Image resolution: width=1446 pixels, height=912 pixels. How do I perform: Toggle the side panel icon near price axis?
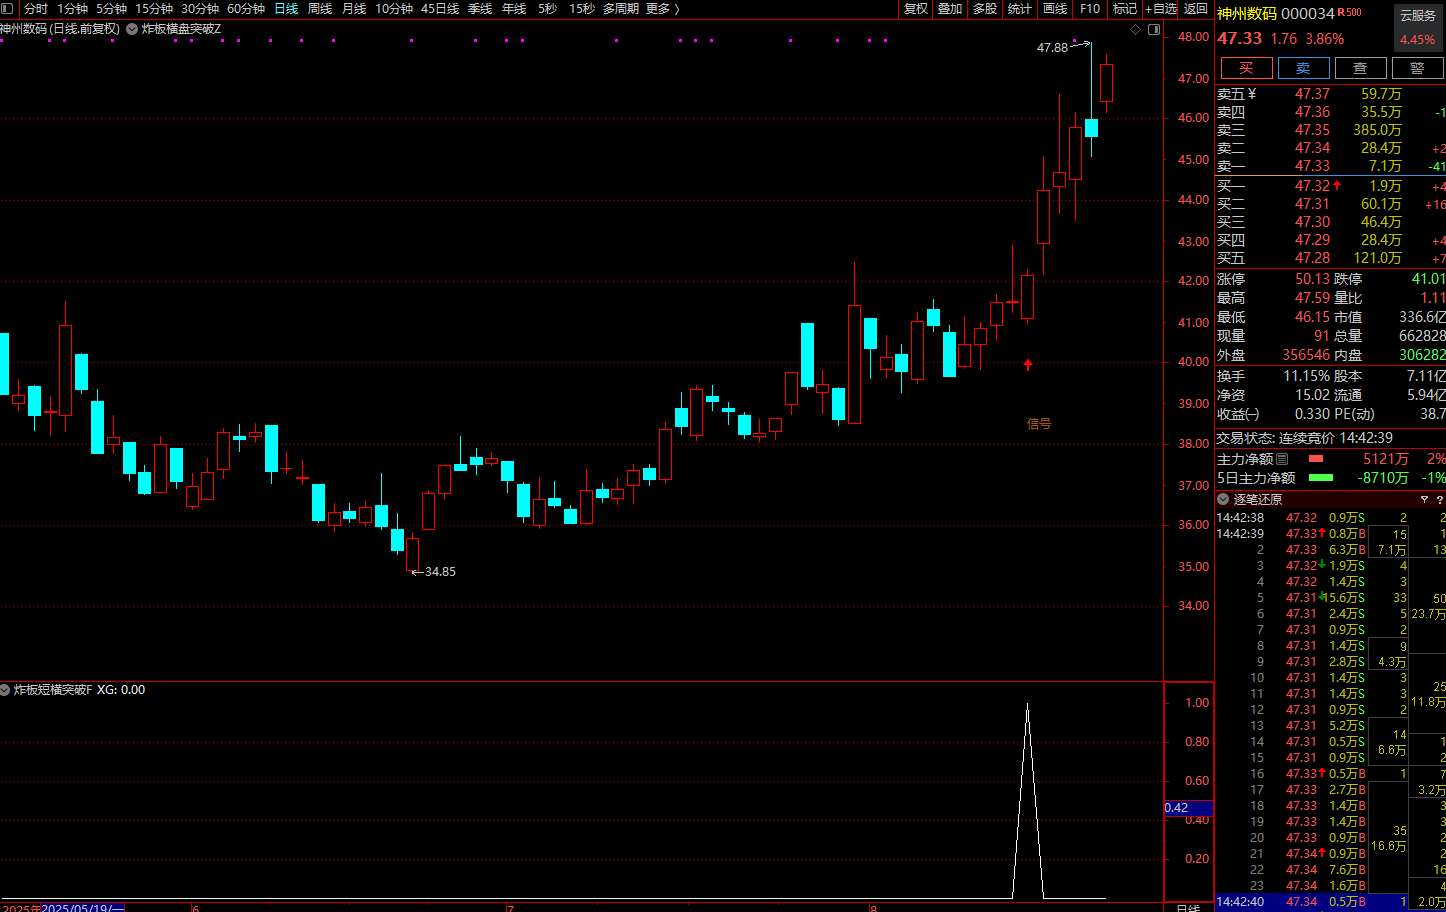[1154, 30]
